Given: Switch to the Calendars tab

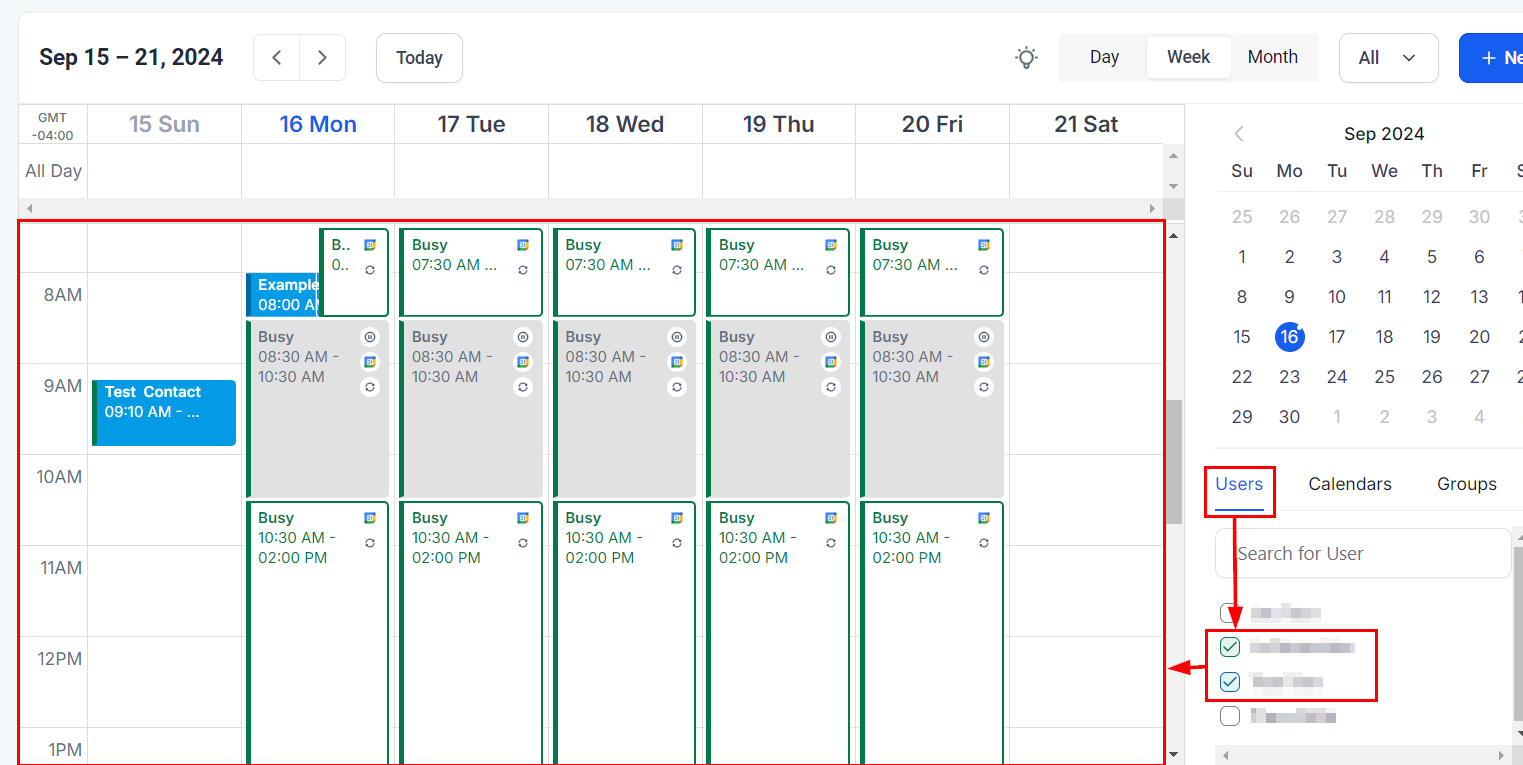Looking at the screenshot, I should 1349,484.
